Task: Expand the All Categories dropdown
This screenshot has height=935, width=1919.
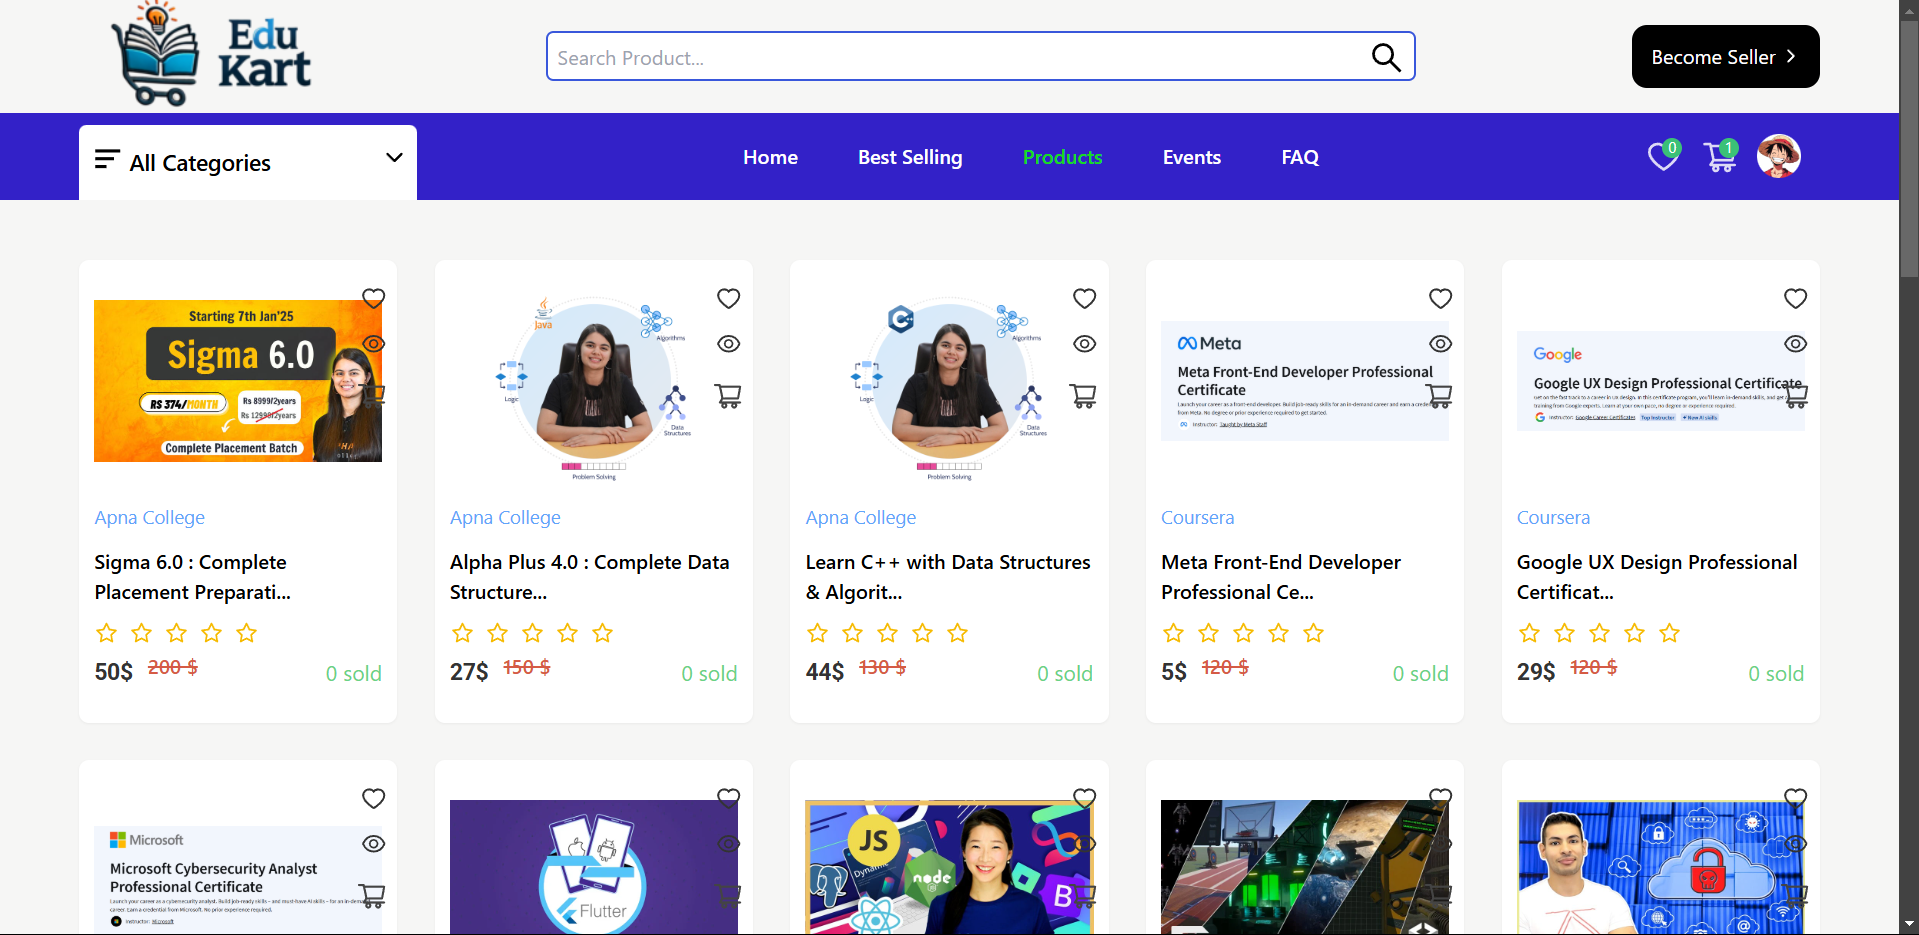Action: [x=248, y=162]
